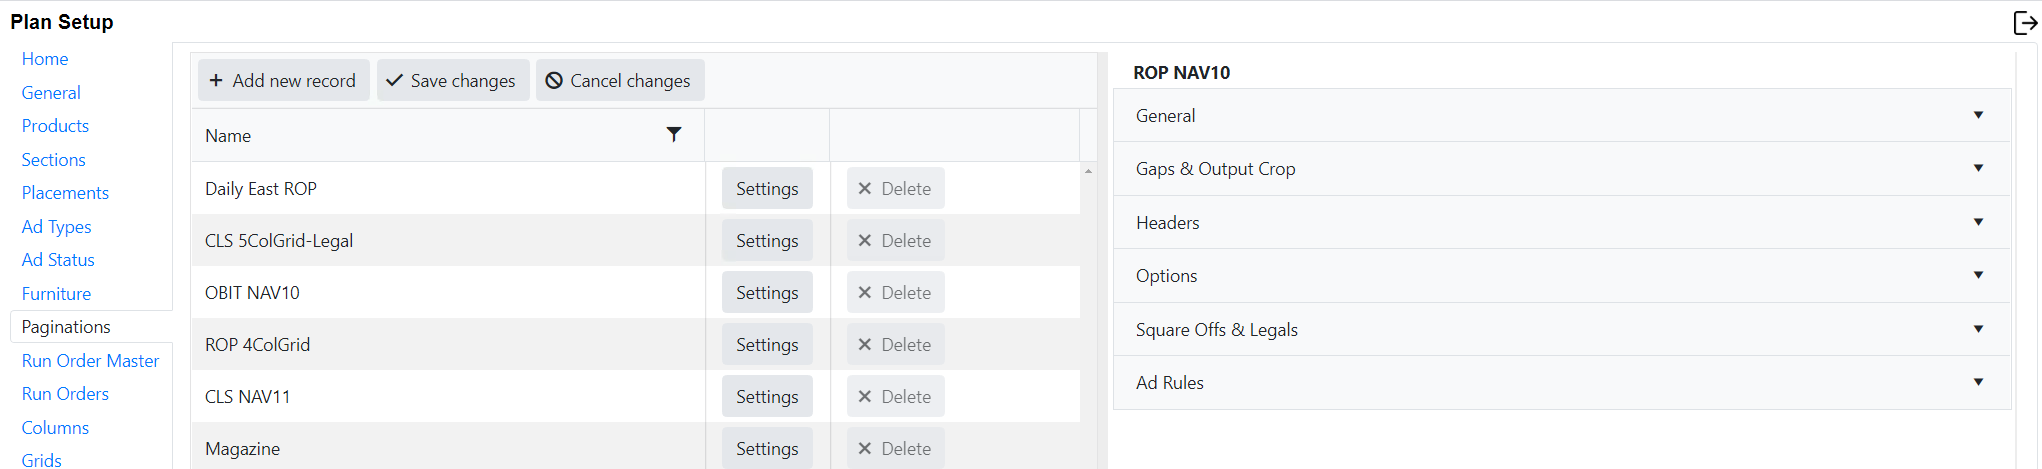Open the Placements sidebar menu item
Image resolution: width=2042 pixels, height=469 pixels.
tap(65, 193)
